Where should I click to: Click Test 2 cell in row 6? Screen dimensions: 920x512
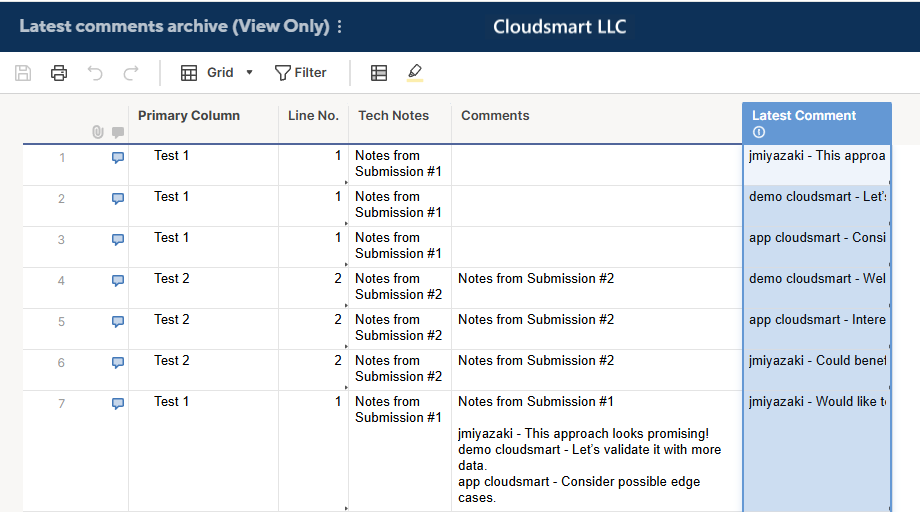[x=203, y=370]
